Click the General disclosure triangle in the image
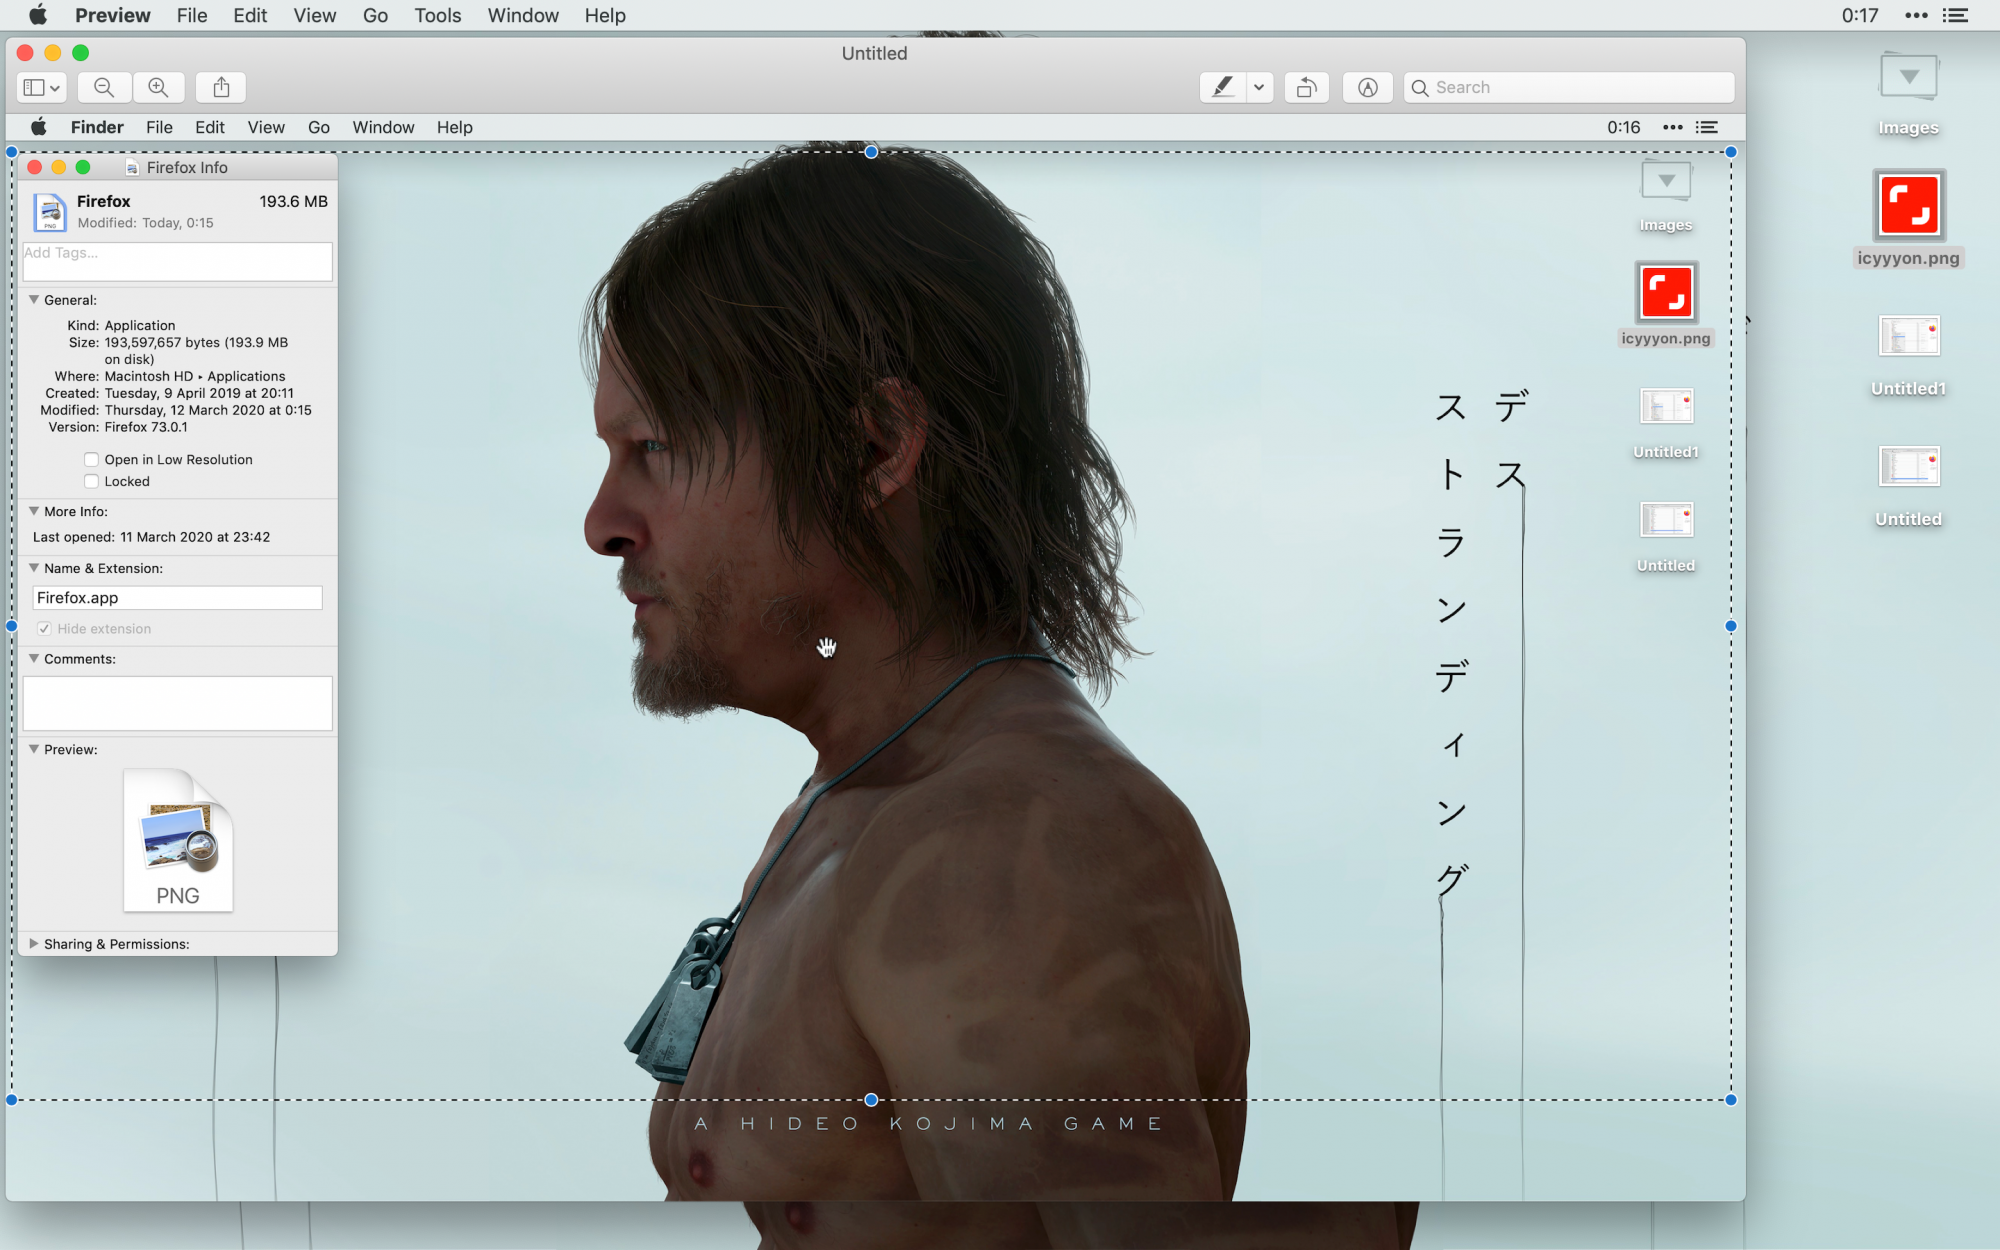 tap(33, 300)
